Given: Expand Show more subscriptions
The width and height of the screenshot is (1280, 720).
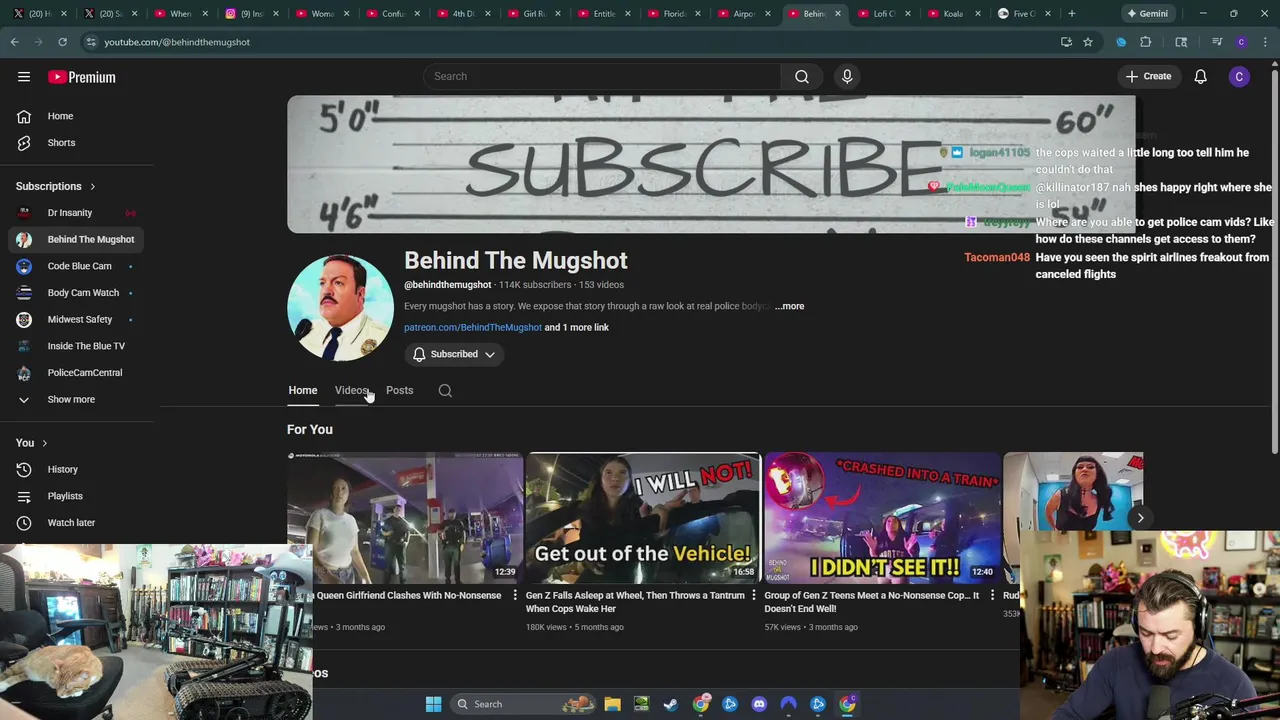Looking at the screenshot, I should point(76,400).
